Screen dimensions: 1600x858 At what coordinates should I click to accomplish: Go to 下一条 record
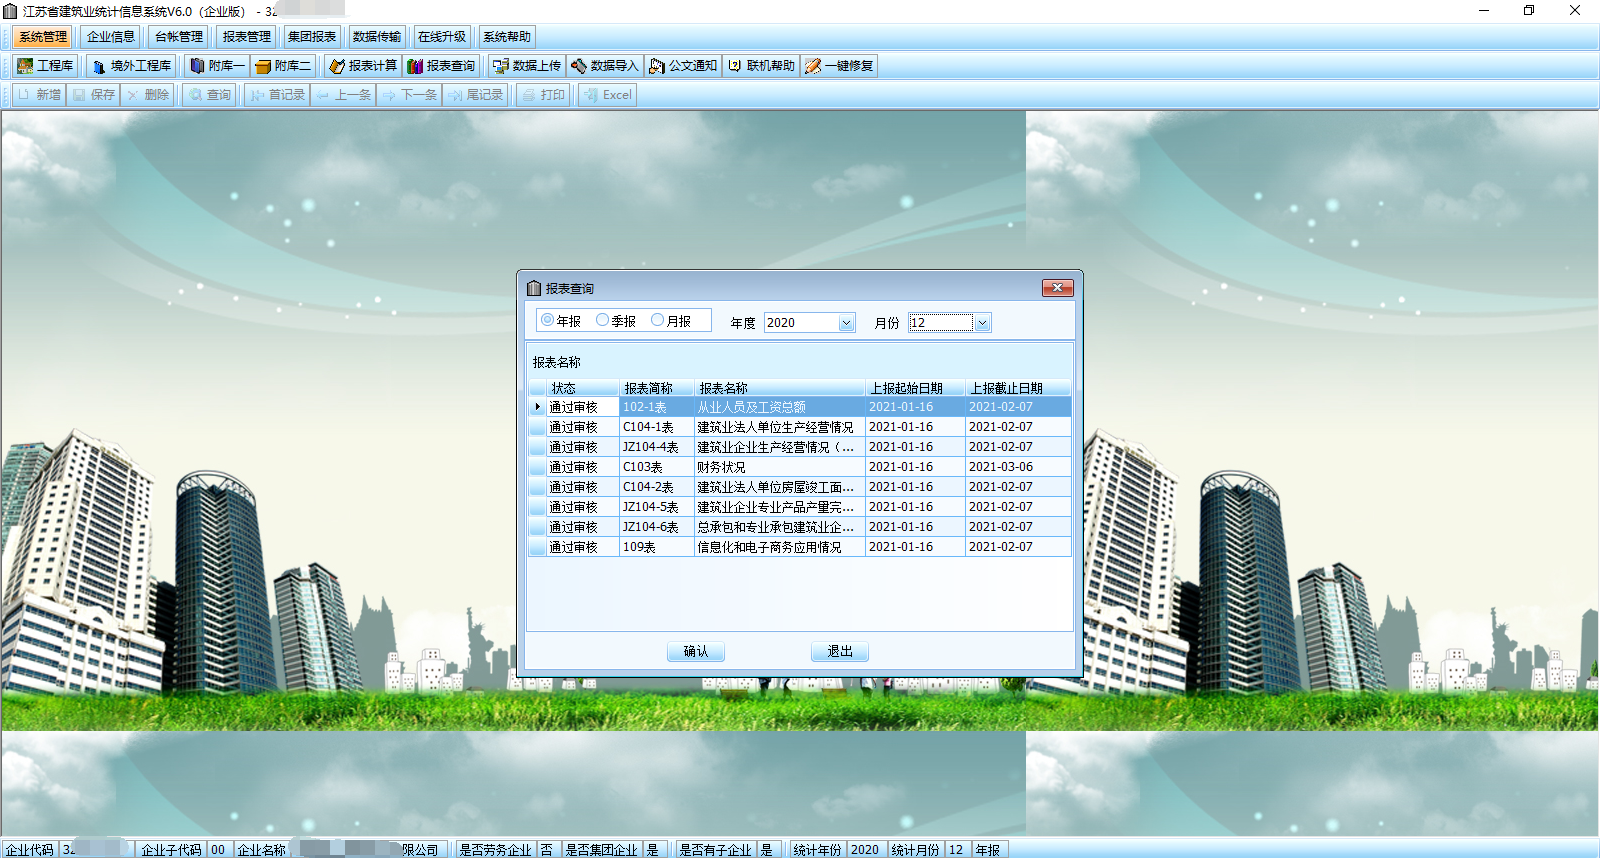[x=409, y=95]
